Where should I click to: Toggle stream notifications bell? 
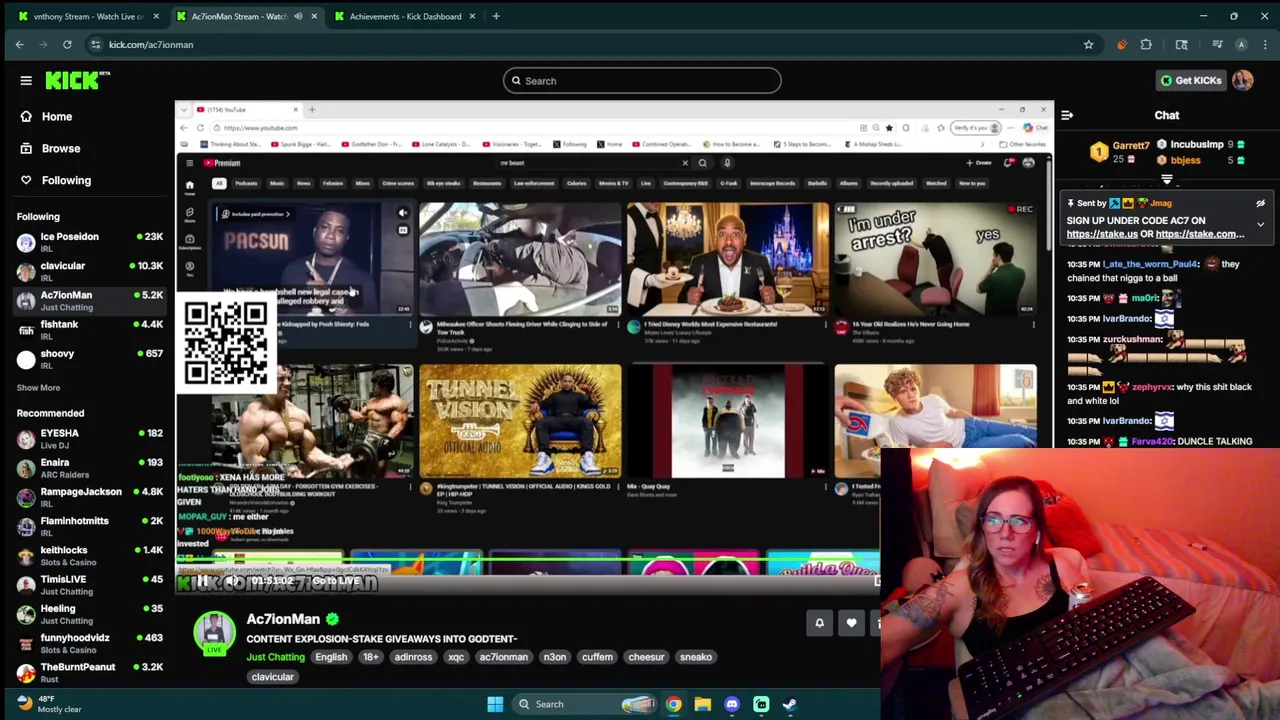819,623
